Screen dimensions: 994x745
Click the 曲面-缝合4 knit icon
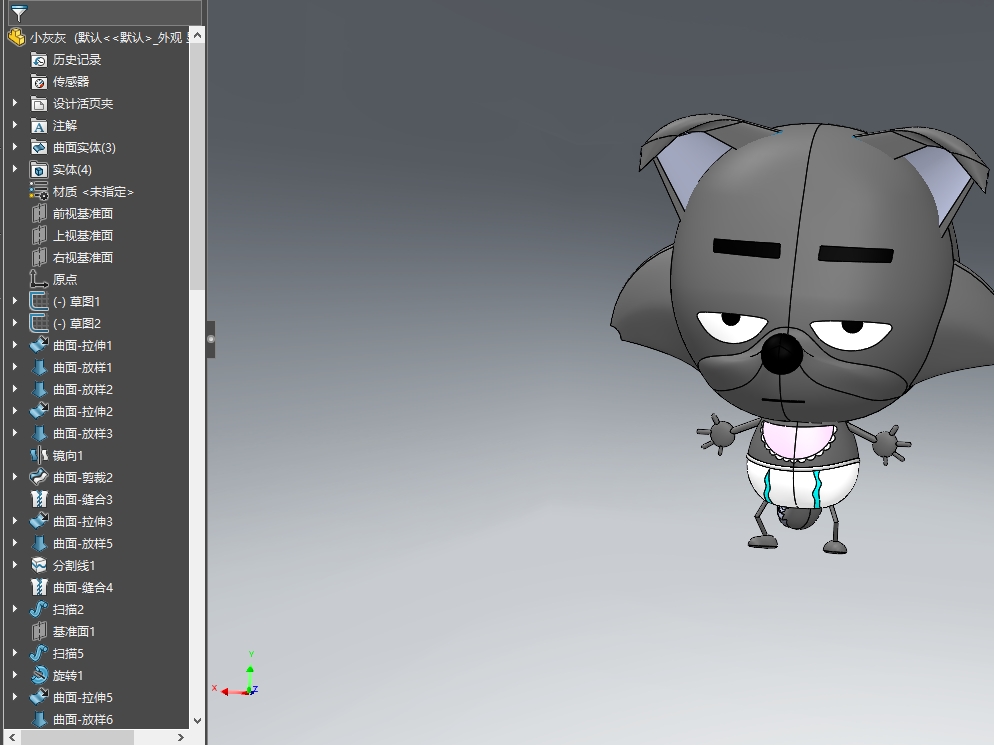(39, 587)
